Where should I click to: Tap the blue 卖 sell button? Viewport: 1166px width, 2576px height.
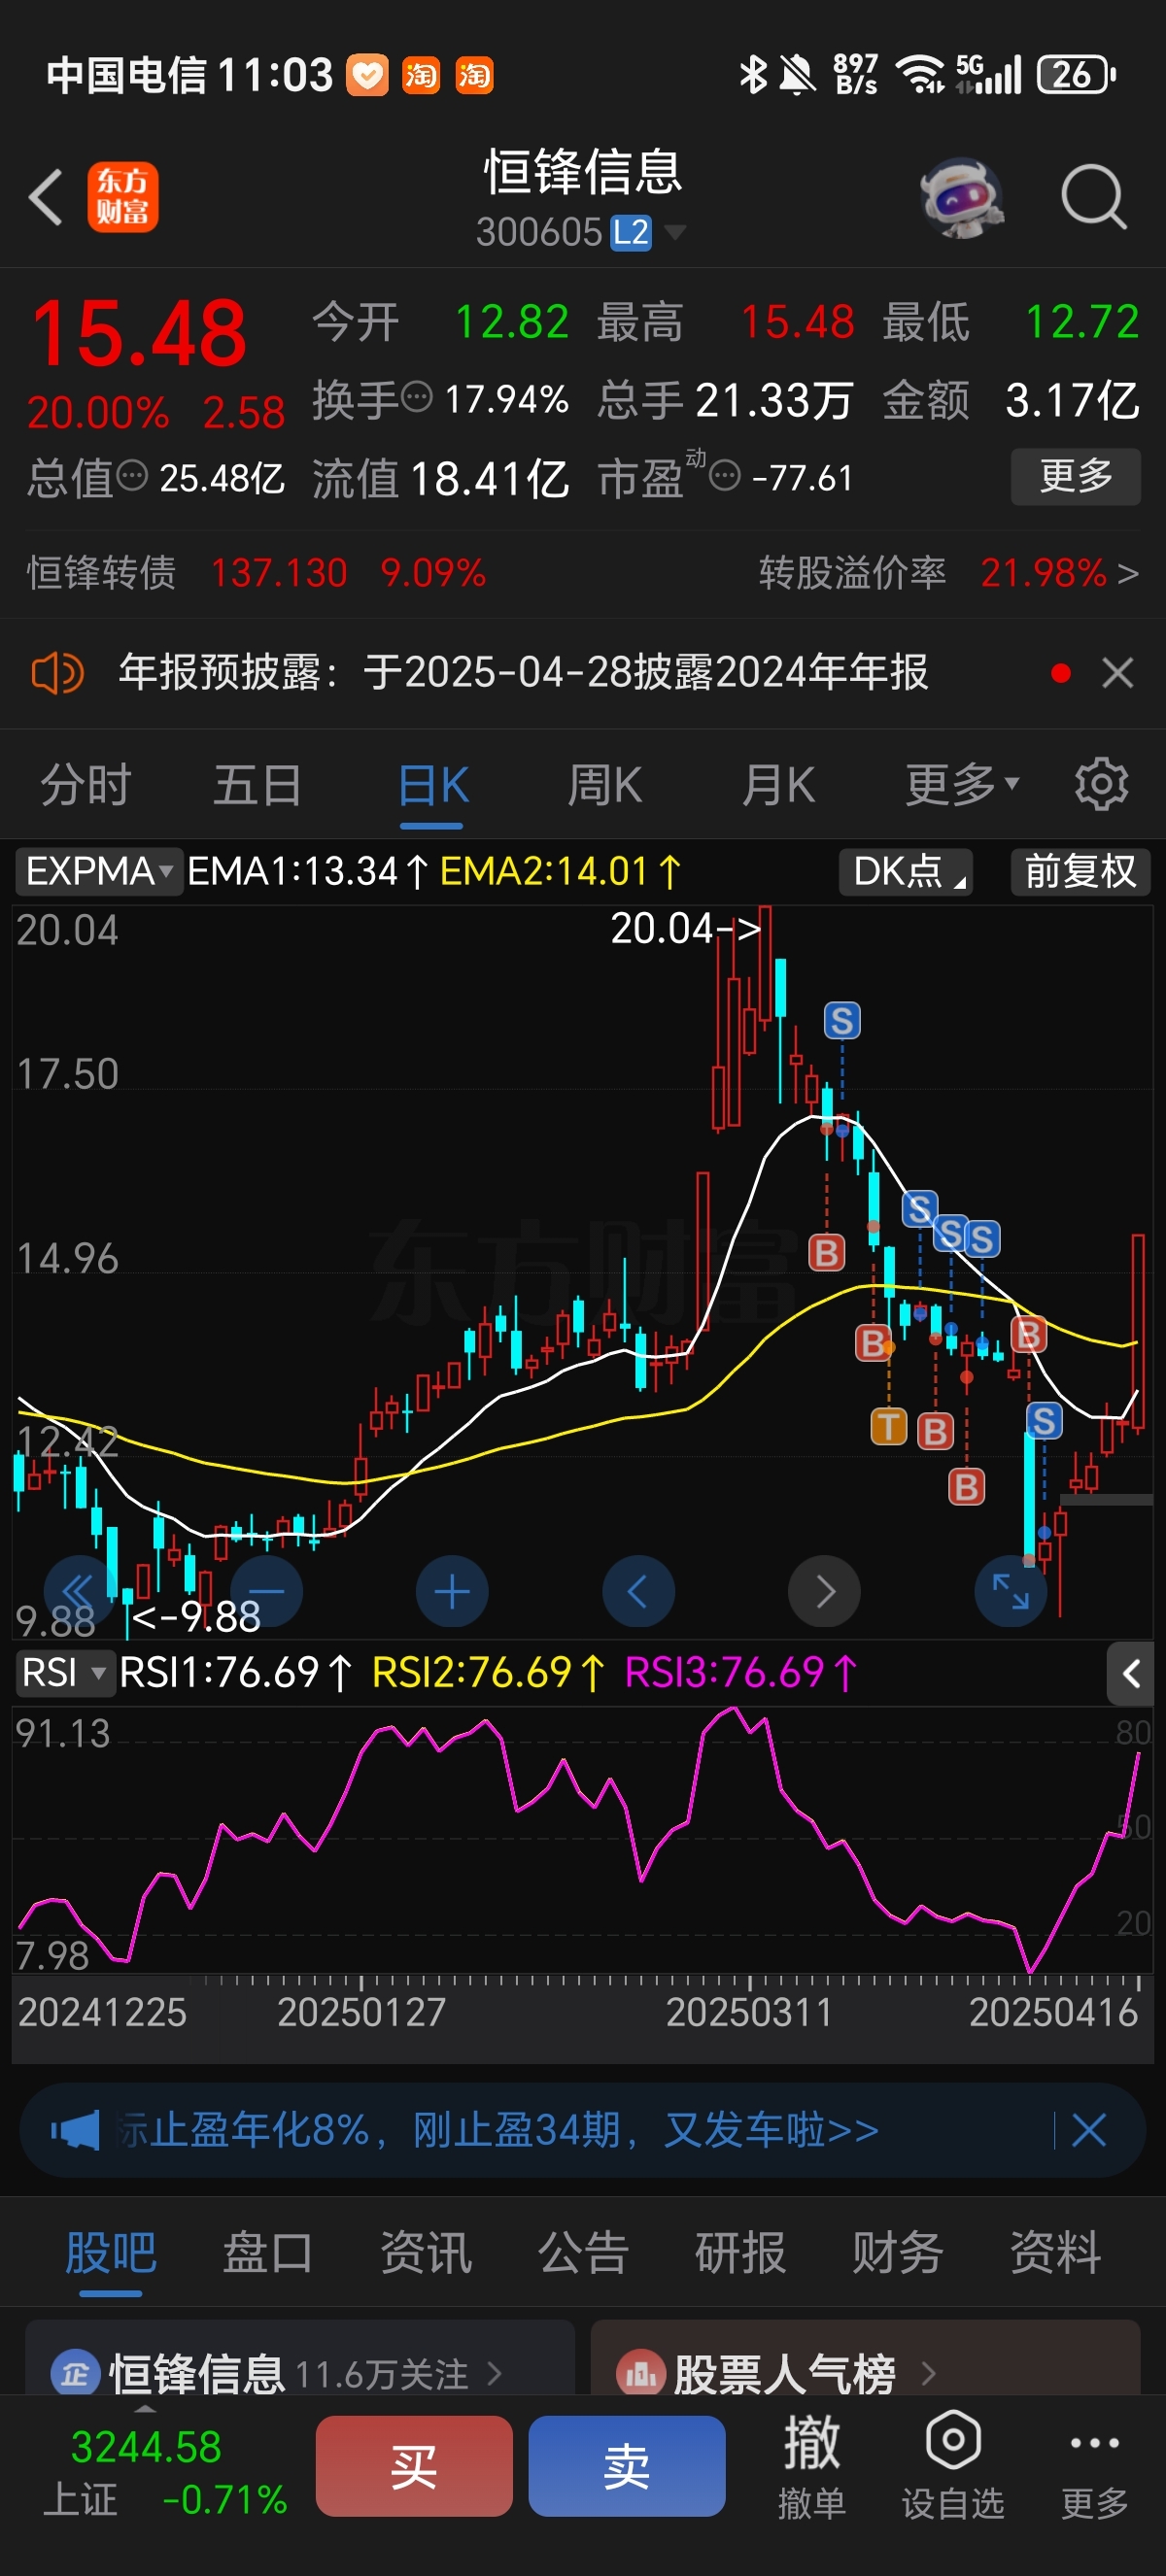(627, 2466)
